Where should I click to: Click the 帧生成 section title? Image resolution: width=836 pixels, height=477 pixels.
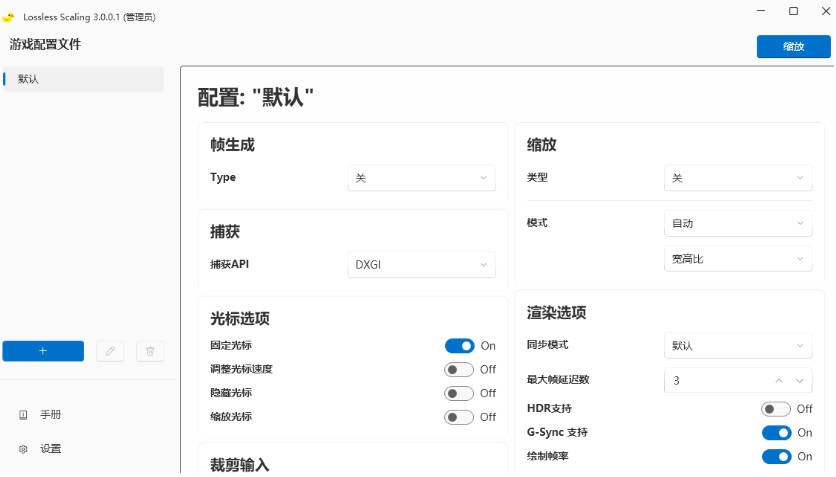click(232, 145)
